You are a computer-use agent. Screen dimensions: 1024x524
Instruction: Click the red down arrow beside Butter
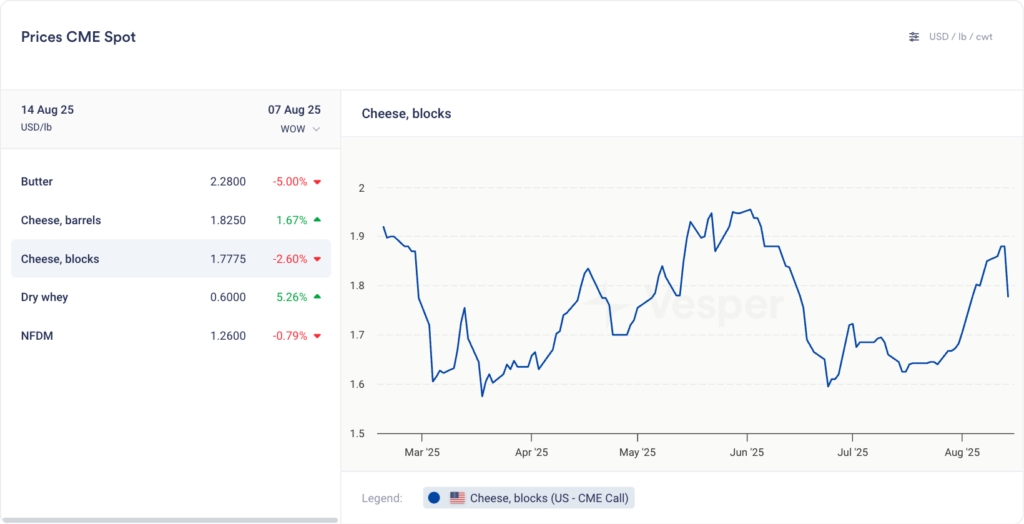pos(317,182)
